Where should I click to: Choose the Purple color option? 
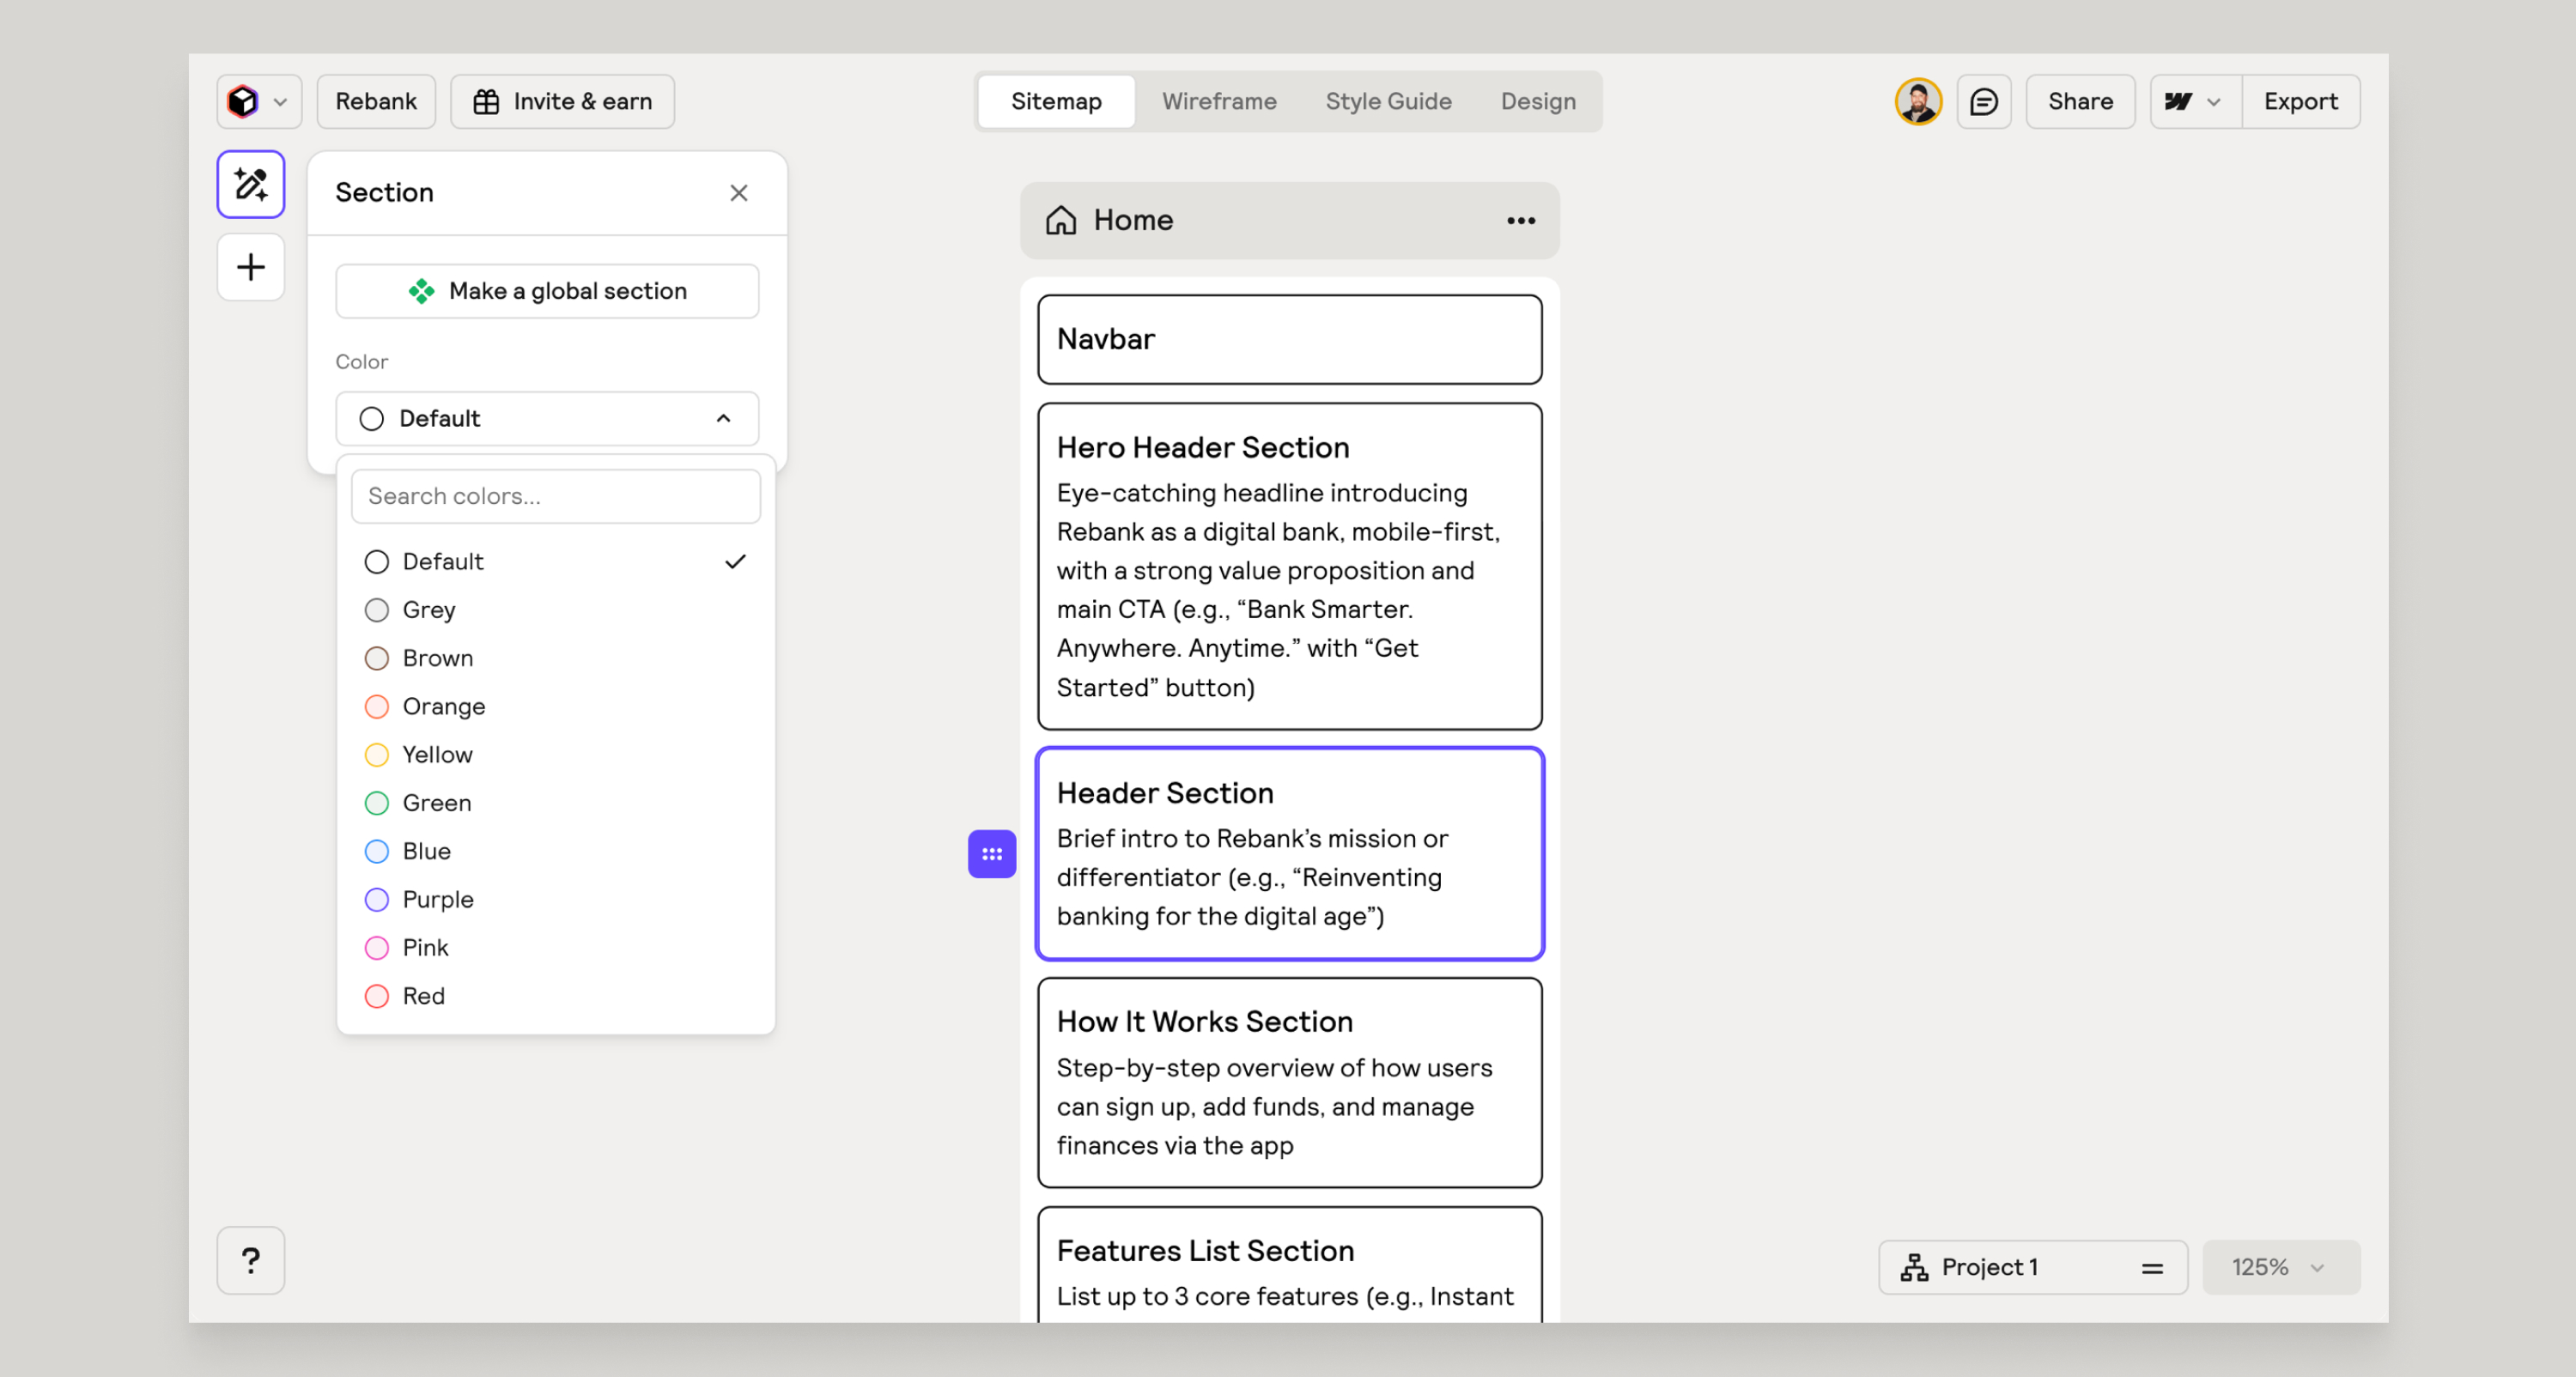[437, 899]
